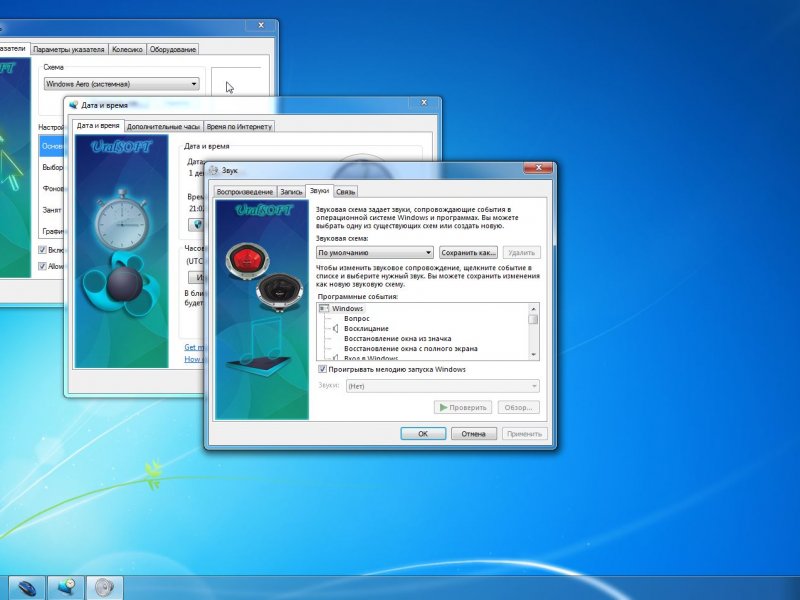Screen dimensions: 800x600
Task: Select the Дата и время tab
Action: coord(98,125)
